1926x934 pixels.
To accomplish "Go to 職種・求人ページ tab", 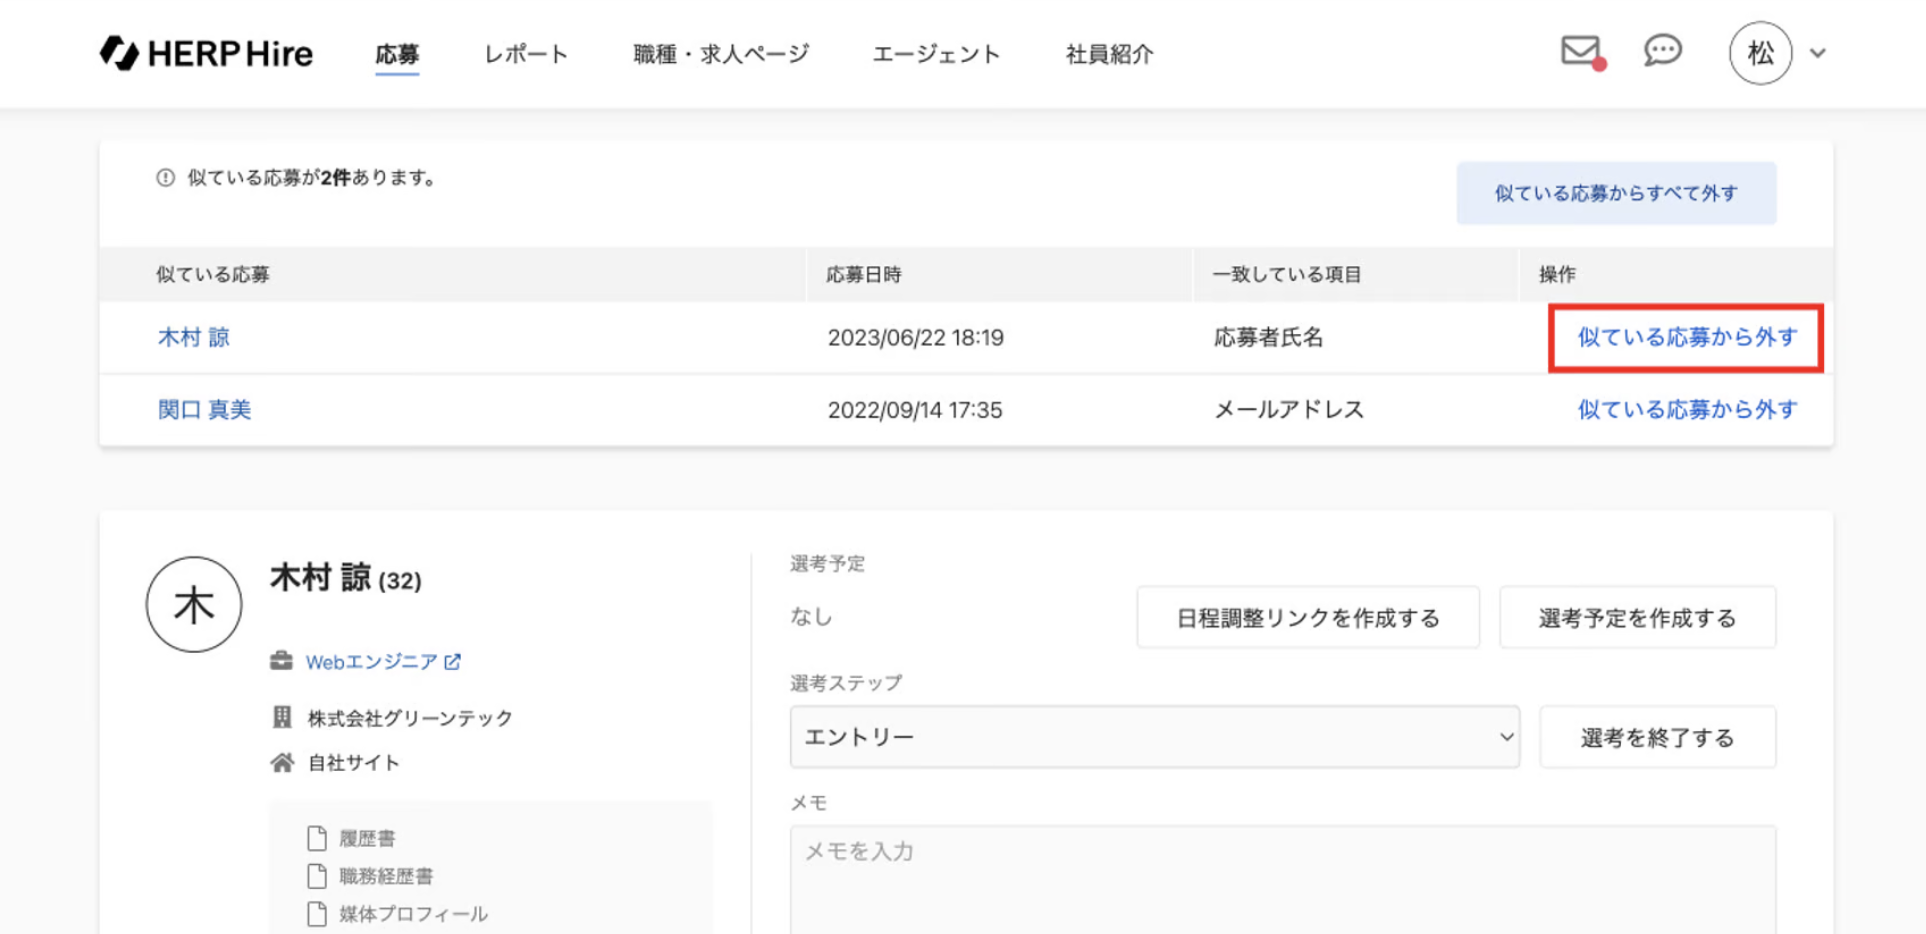I will tap(720, 54).
